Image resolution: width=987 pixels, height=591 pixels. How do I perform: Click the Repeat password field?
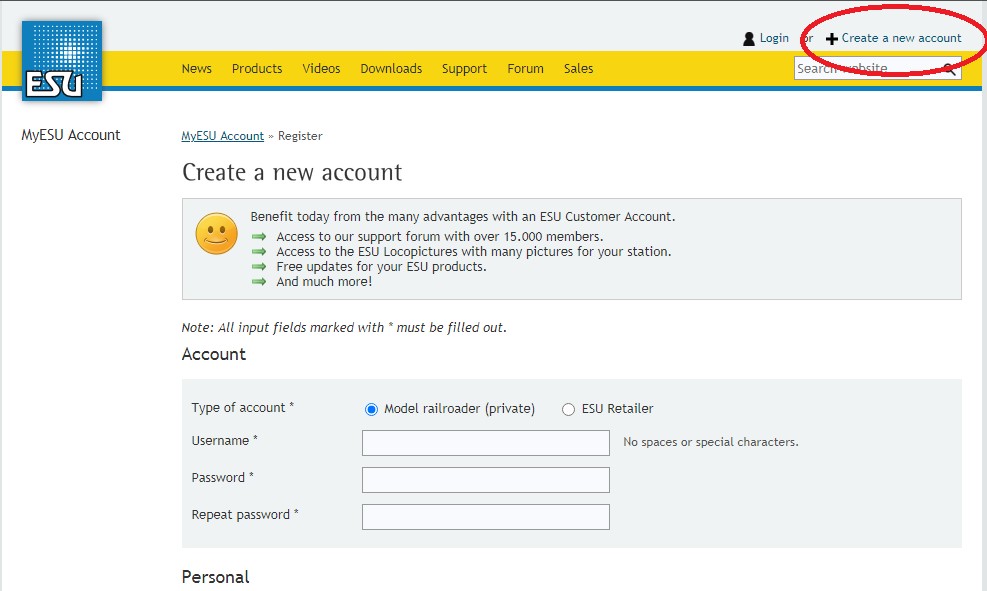[485, 517]
